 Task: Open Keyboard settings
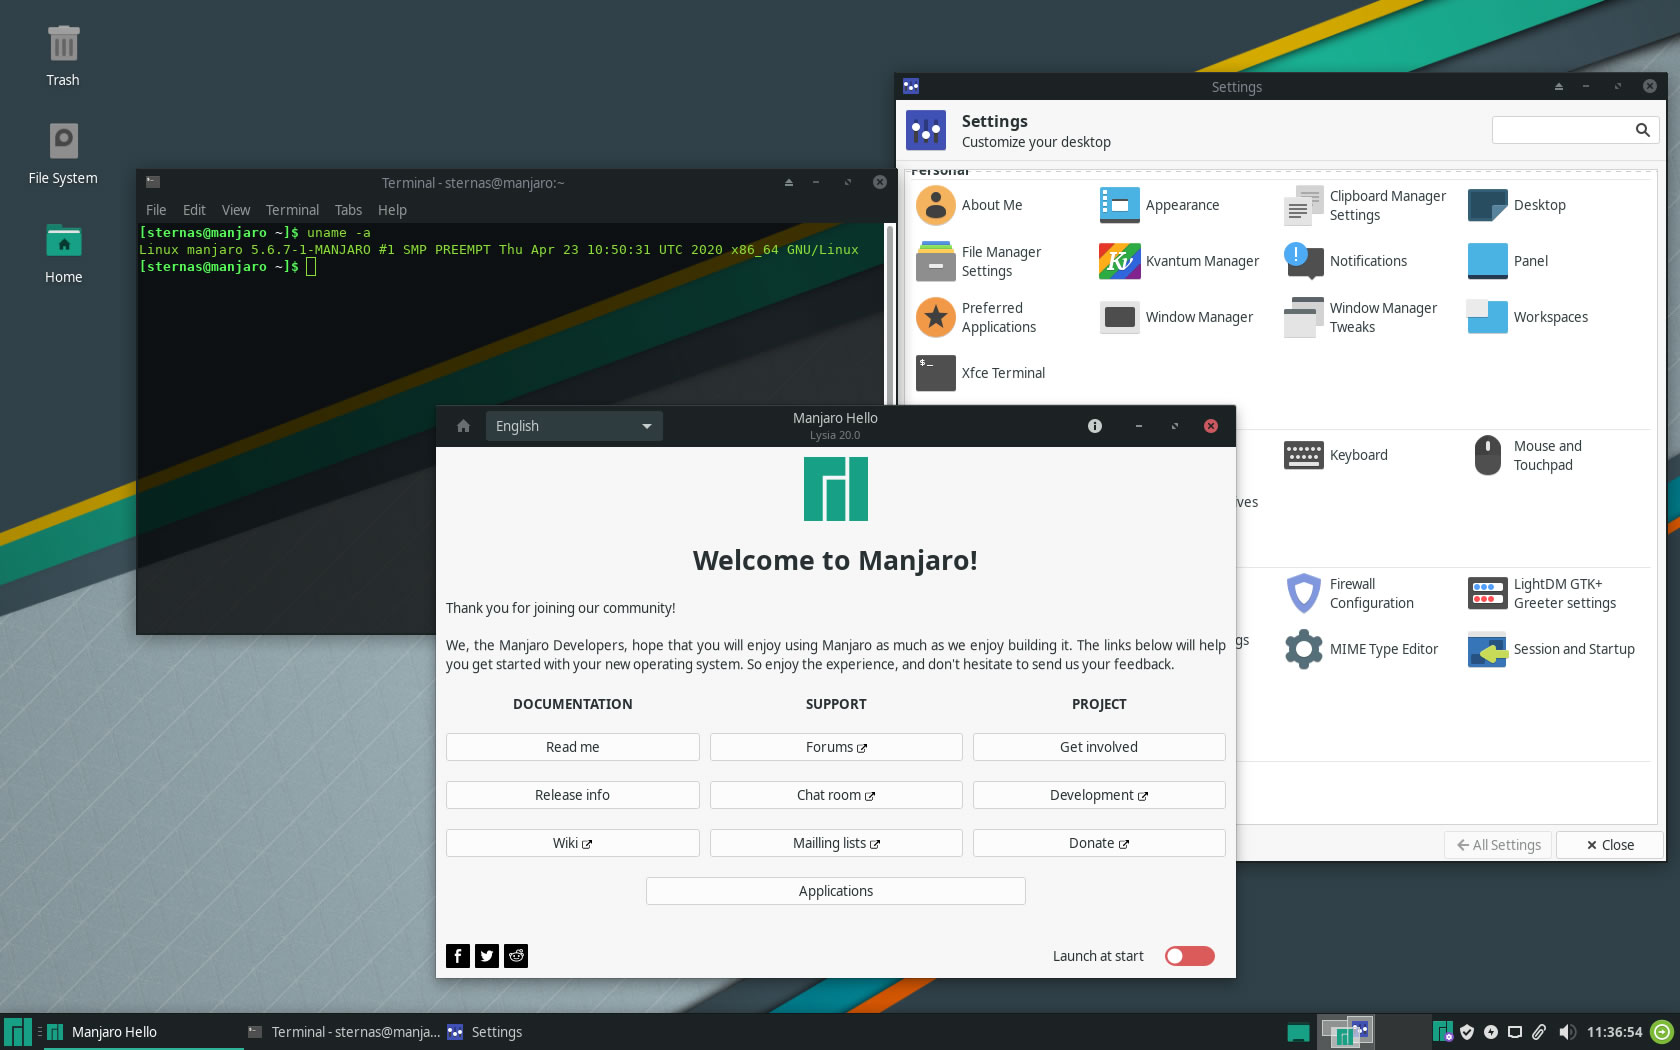tap(1336, 455)
